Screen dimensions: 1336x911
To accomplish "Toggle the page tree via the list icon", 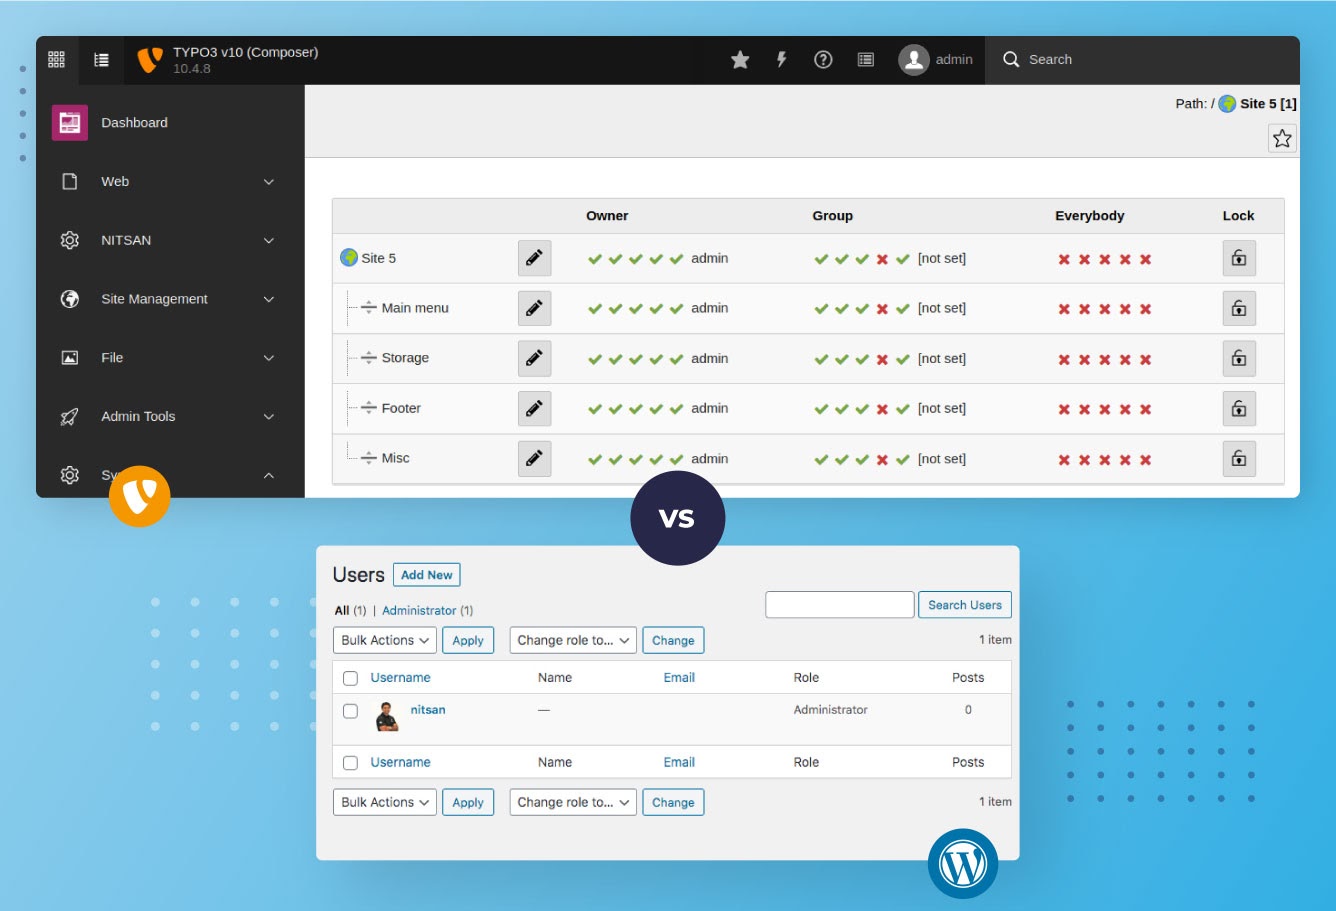I will tap(100, 59).
